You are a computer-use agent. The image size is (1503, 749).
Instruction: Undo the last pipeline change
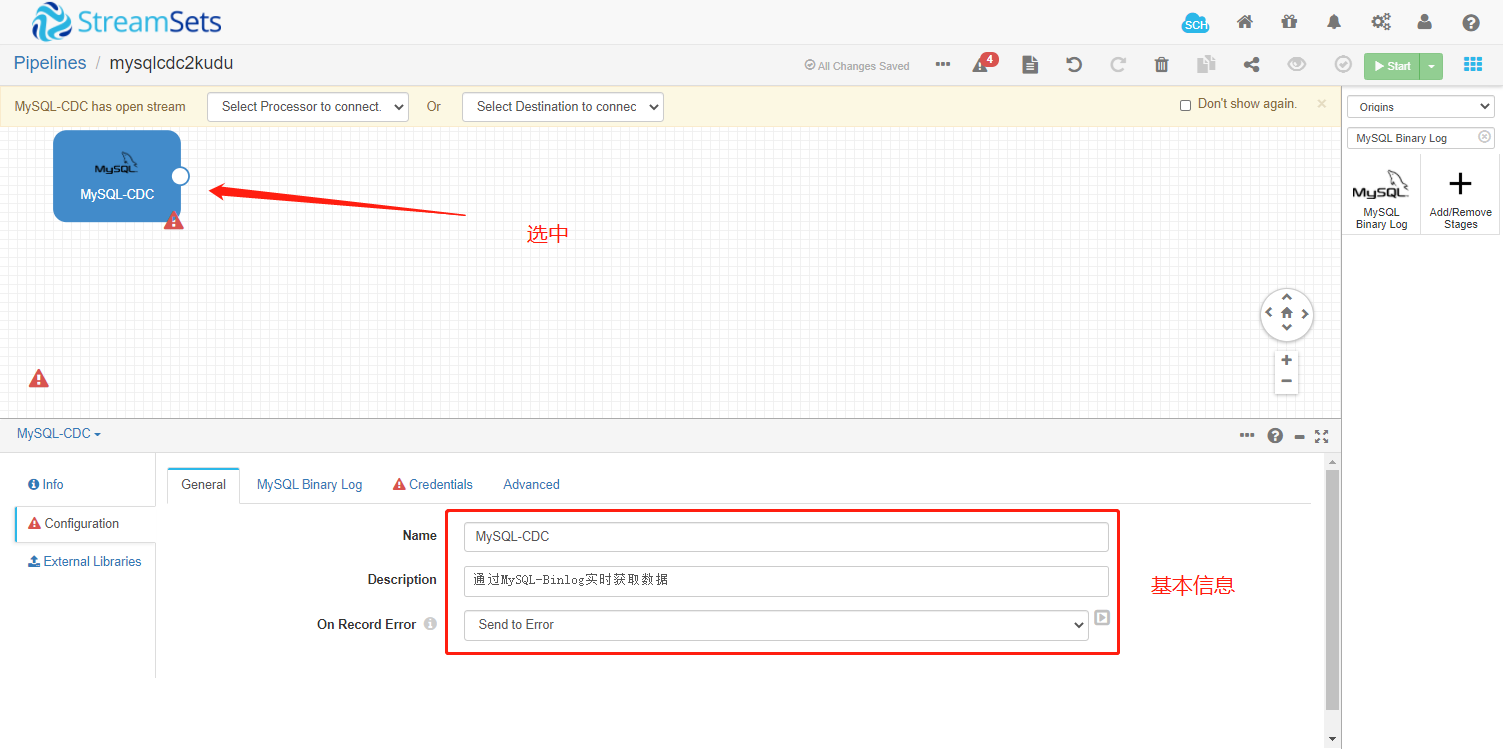pos(1074,65)
